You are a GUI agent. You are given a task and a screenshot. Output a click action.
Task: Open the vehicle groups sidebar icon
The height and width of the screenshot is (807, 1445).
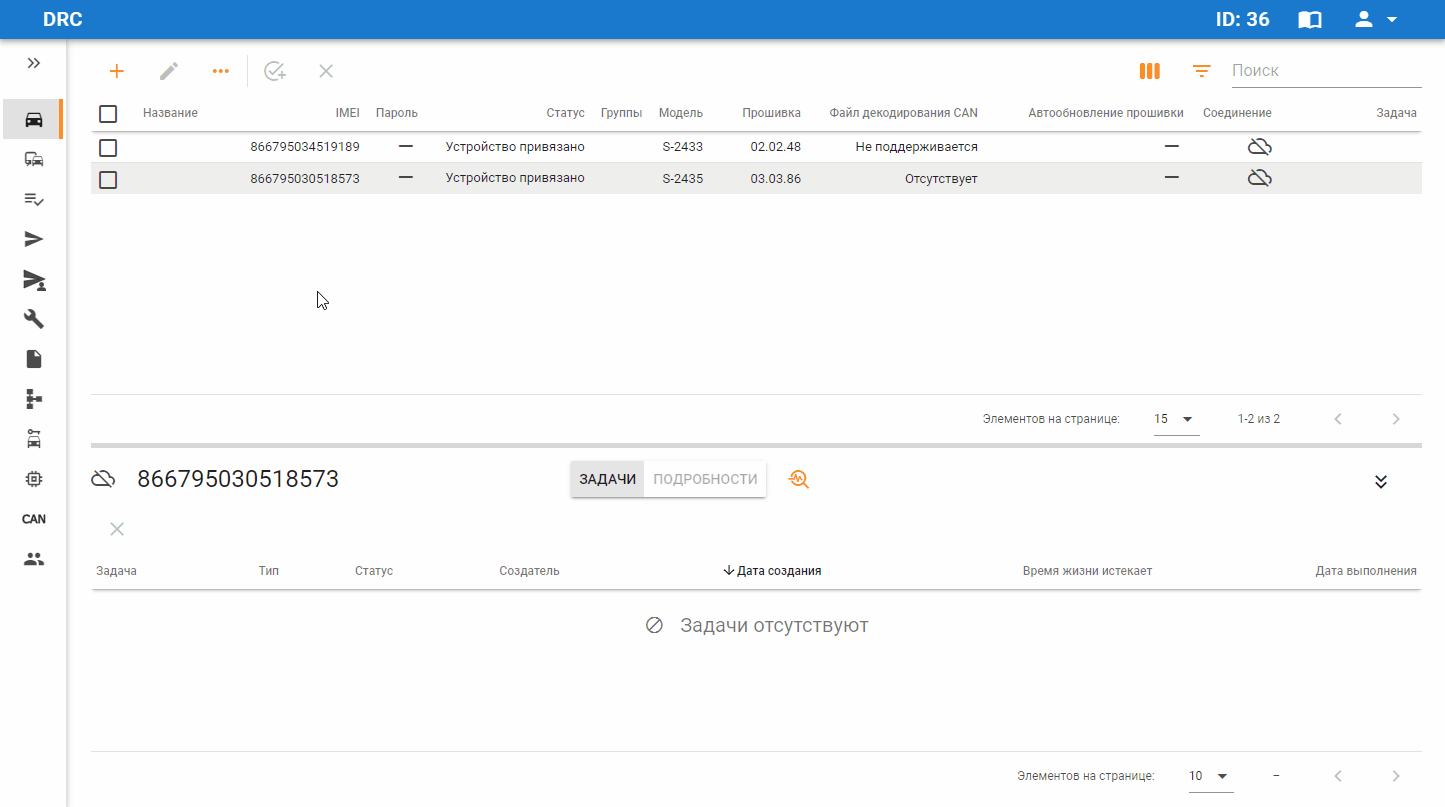pos(34,159)
